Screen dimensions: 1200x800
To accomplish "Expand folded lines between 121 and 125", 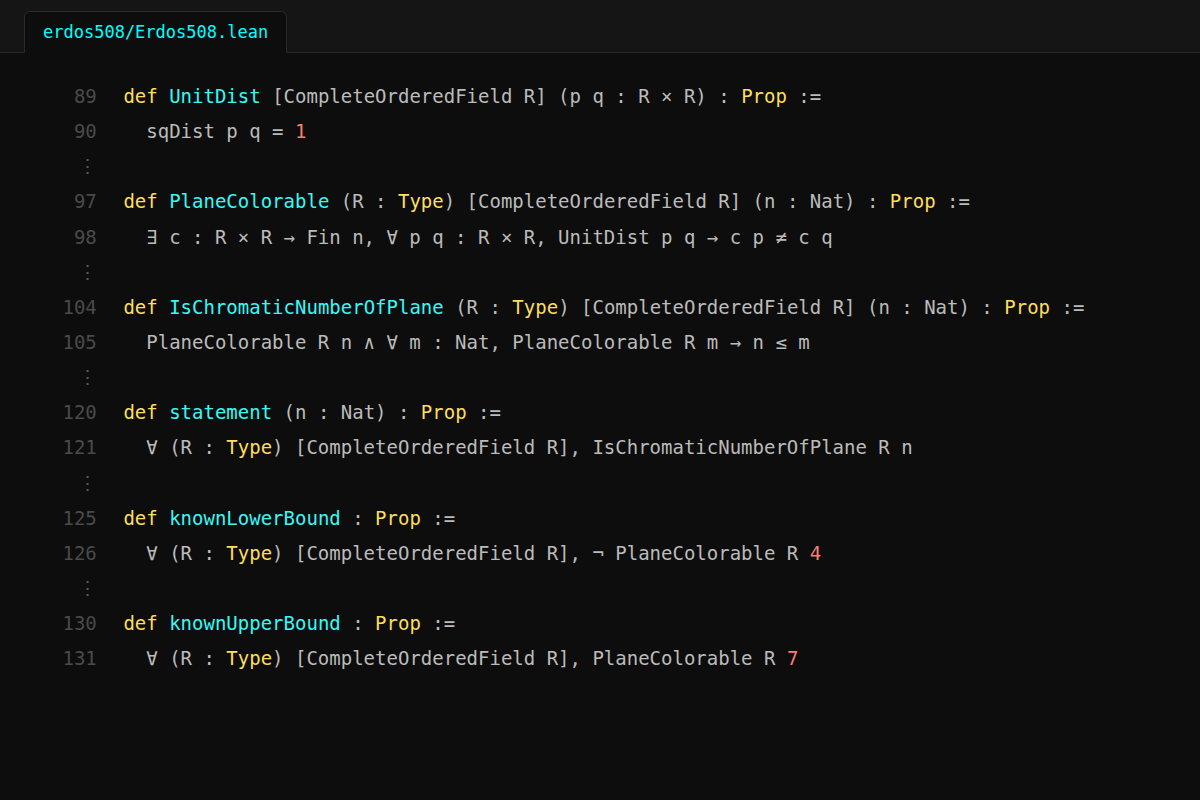I will (87, 483).
